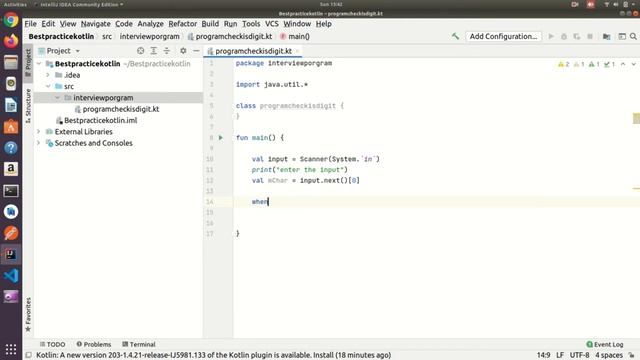The height and width of the screenshot is (360, 640).
Task: Open the Terminal tool window
Action: (139, 344)
